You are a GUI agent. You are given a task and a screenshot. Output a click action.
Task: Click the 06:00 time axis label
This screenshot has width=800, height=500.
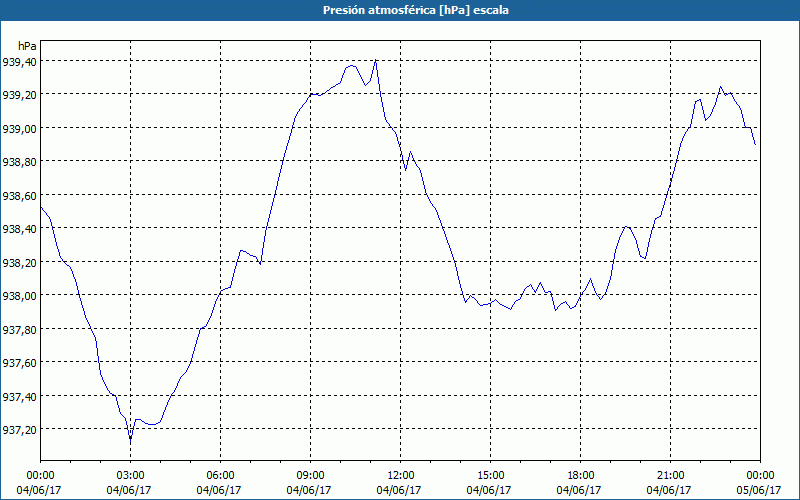[x=220, y=476]
